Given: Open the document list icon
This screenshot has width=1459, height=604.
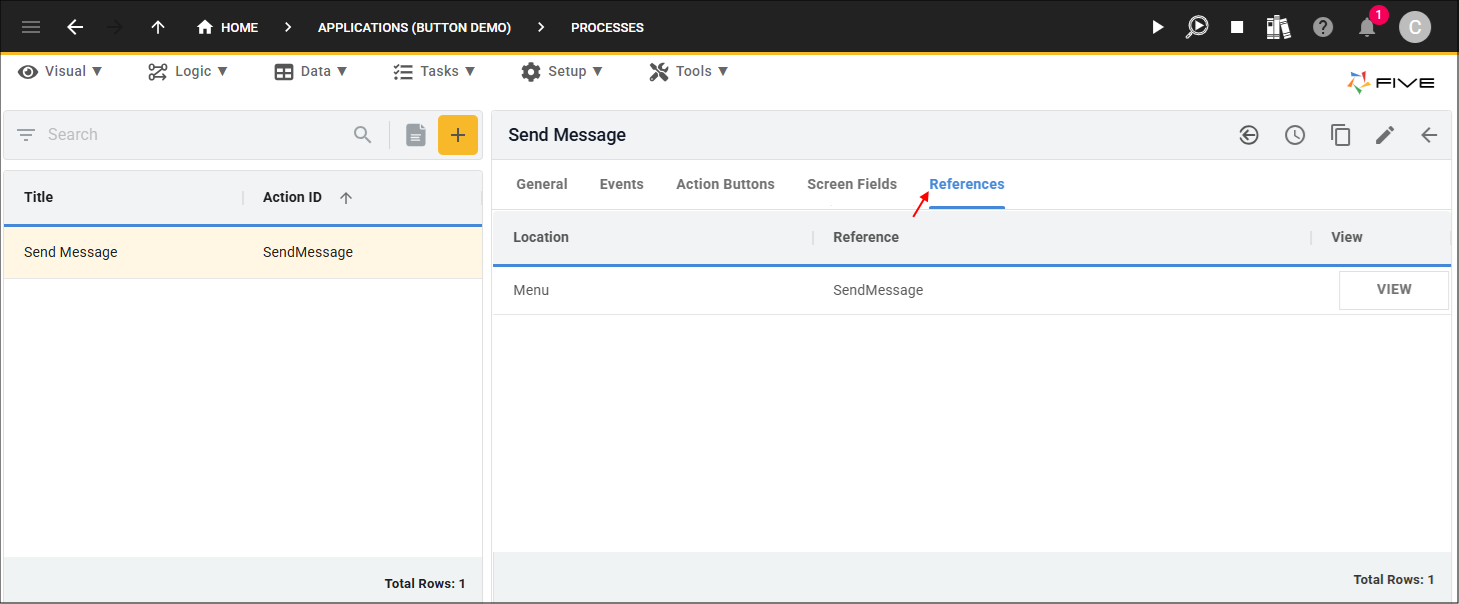Looking at the screenshot, I should pyautogui.click(x=416, y=134).
